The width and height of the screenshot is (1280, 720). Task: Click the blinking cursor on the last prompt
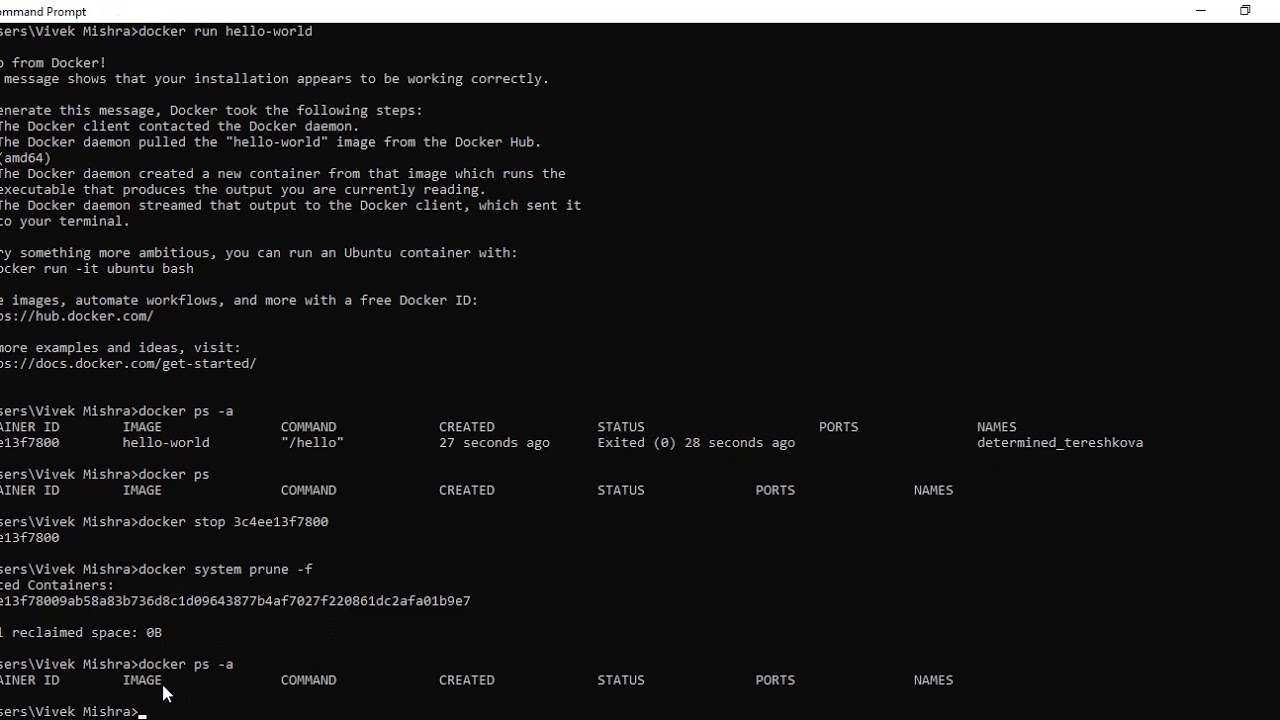tap(143, 716)
